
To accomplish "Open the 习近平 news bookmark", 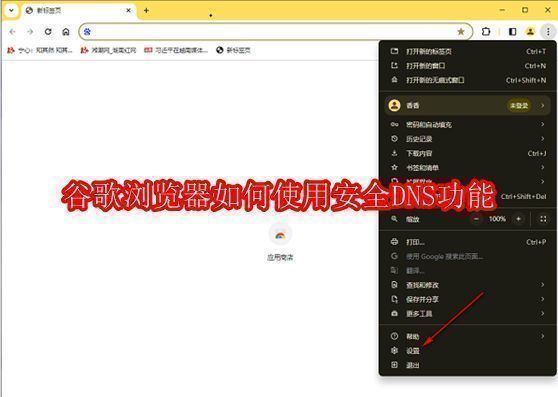I will click(176, 51).
